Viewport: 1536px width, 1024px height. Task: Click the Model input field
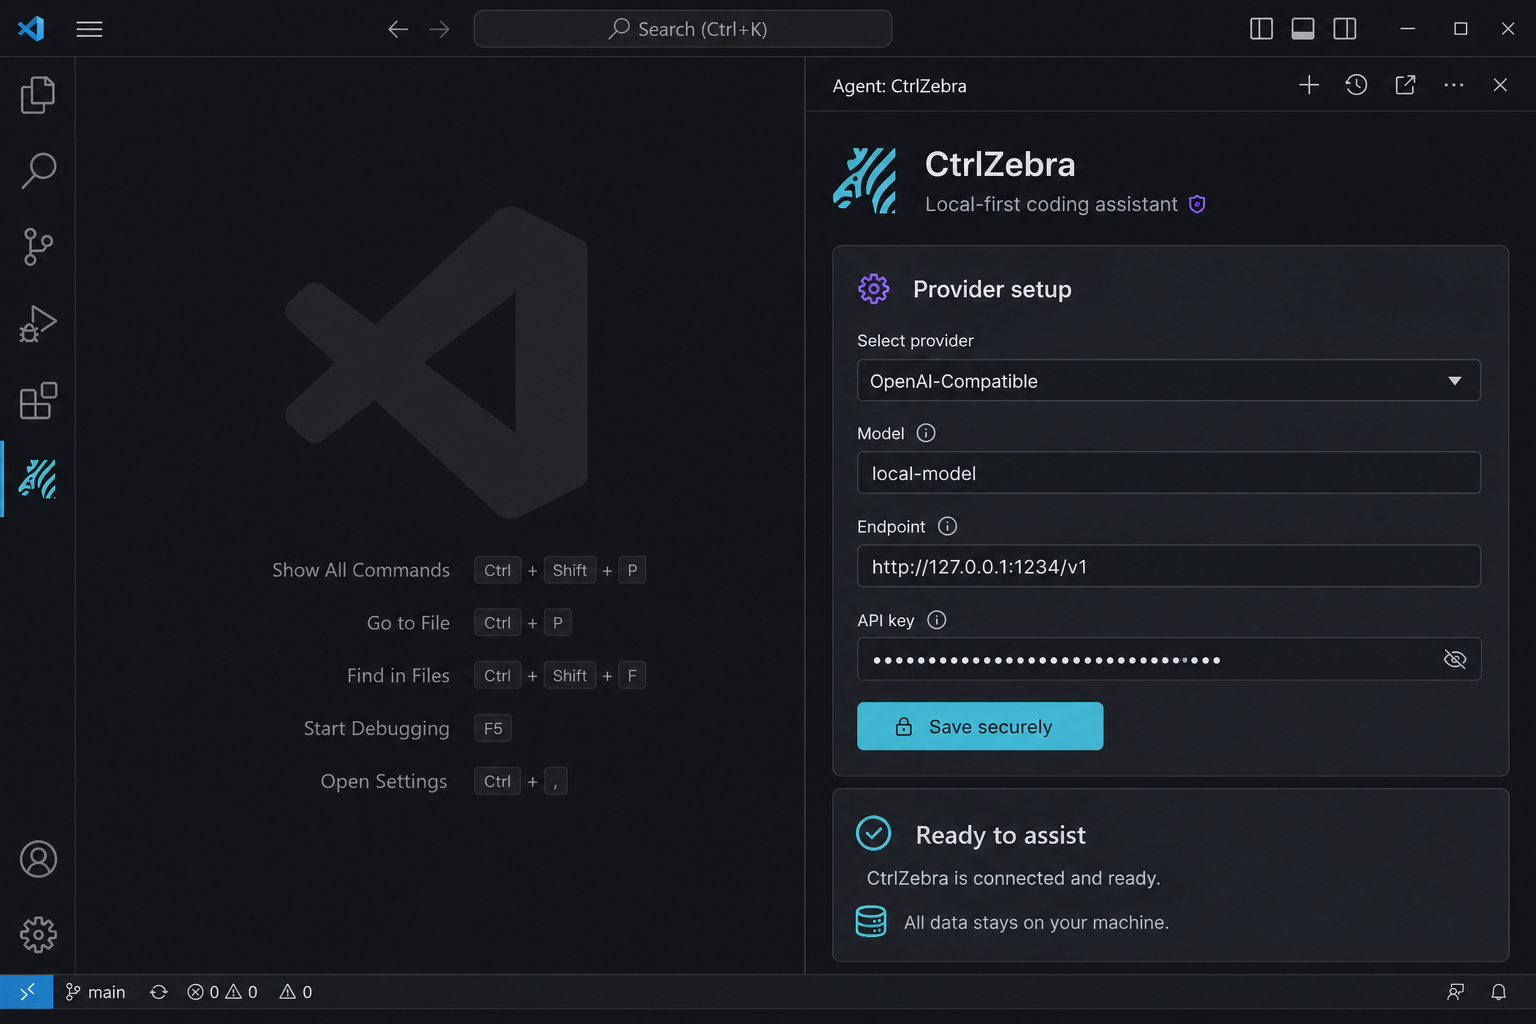(1169, 473)
